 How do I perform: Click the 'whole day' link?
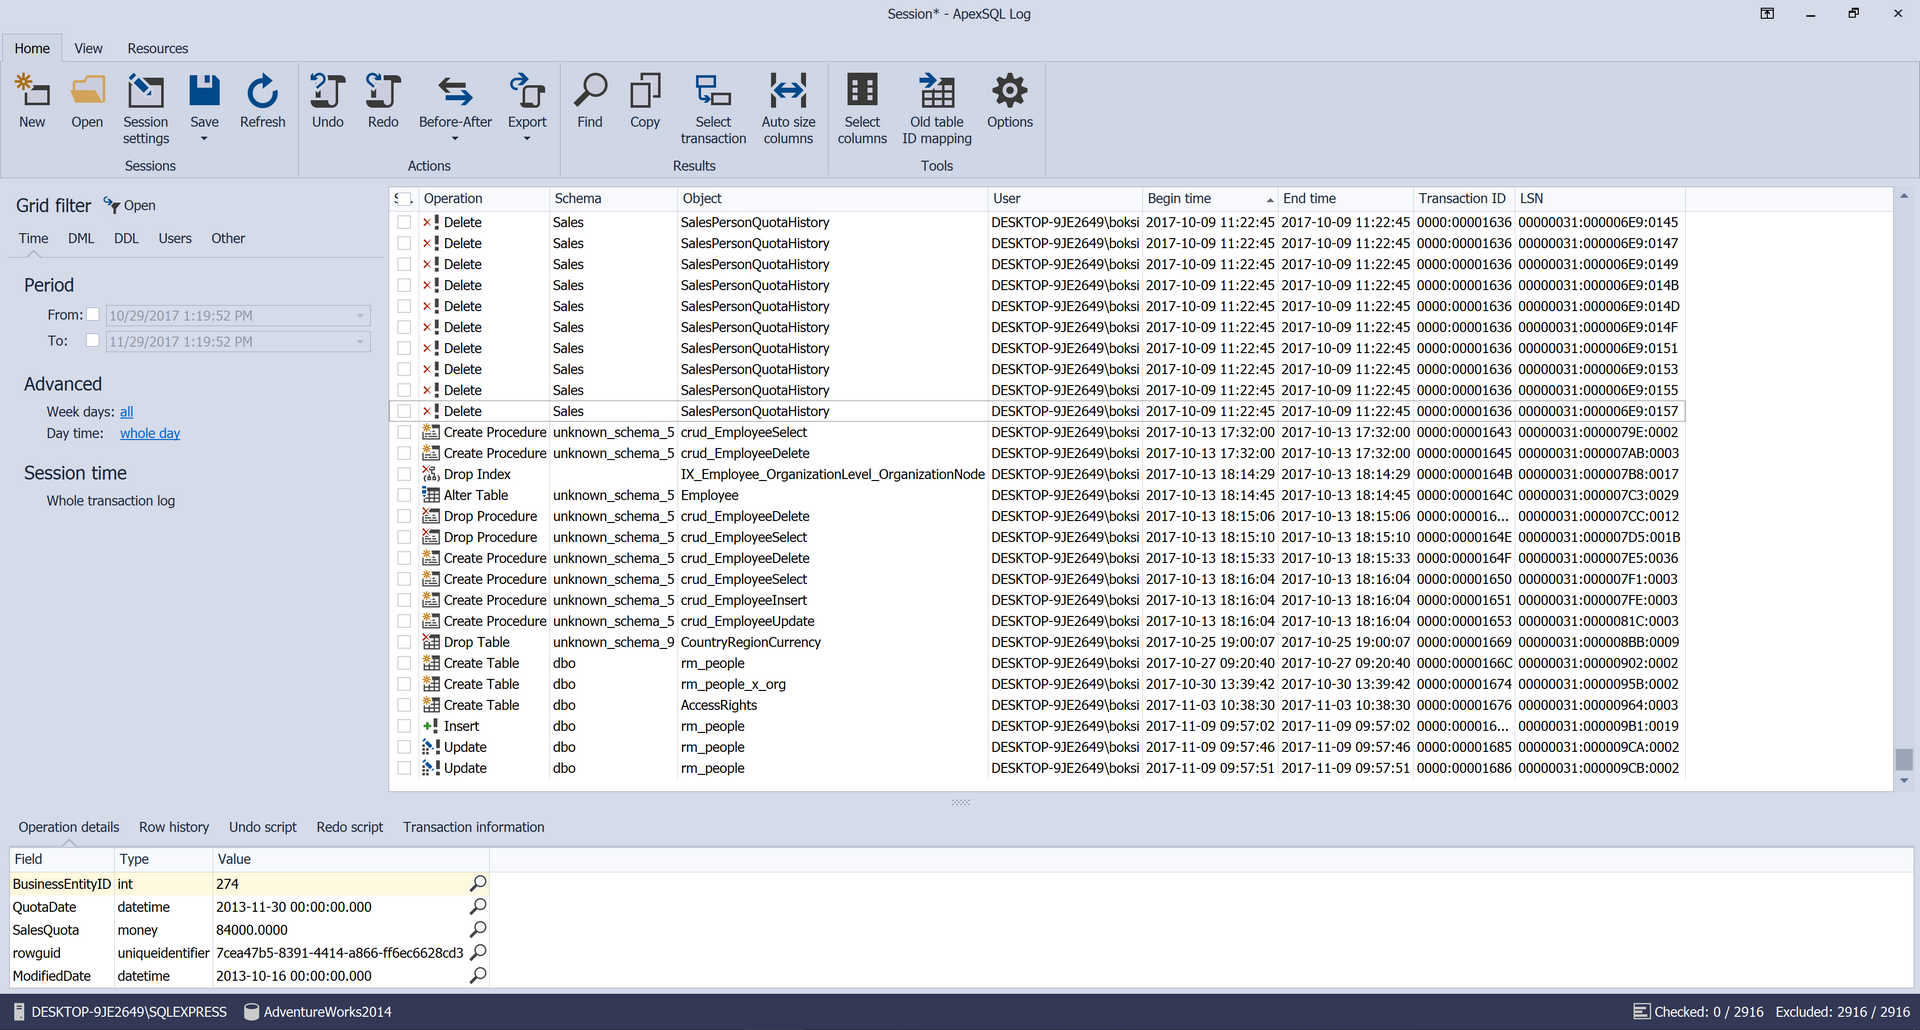(150, 433)
